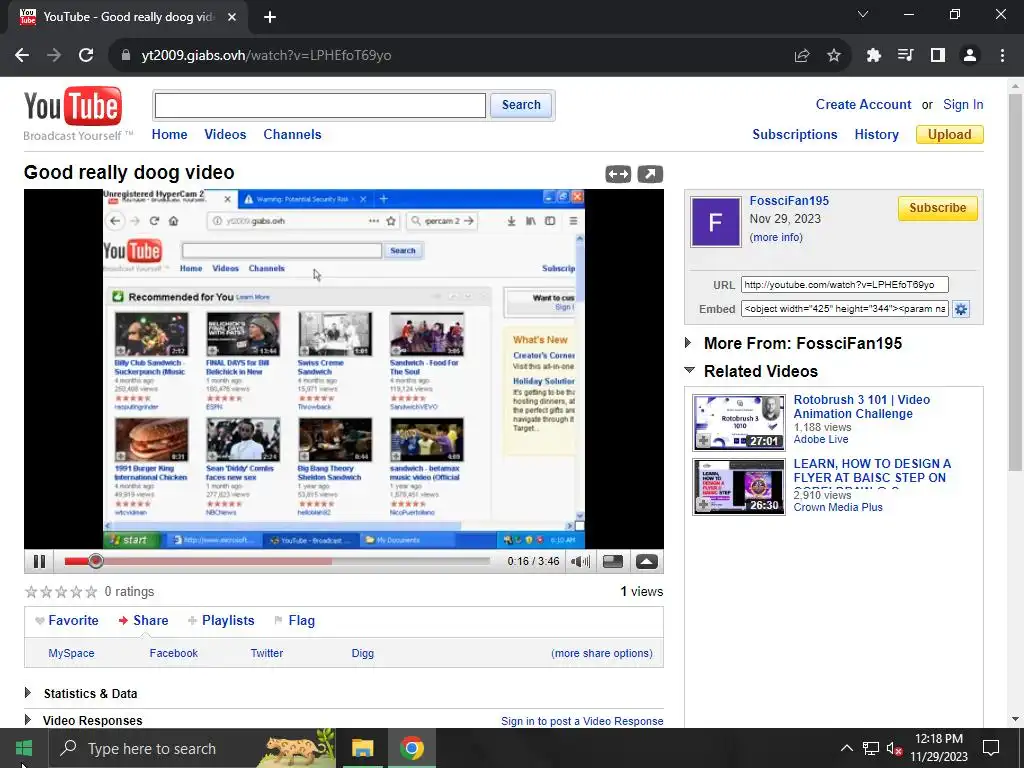The height and width of the screenshot is (768, 1024).
Task: Bookmark this page with star icon
Action: (x=834, y=56)
